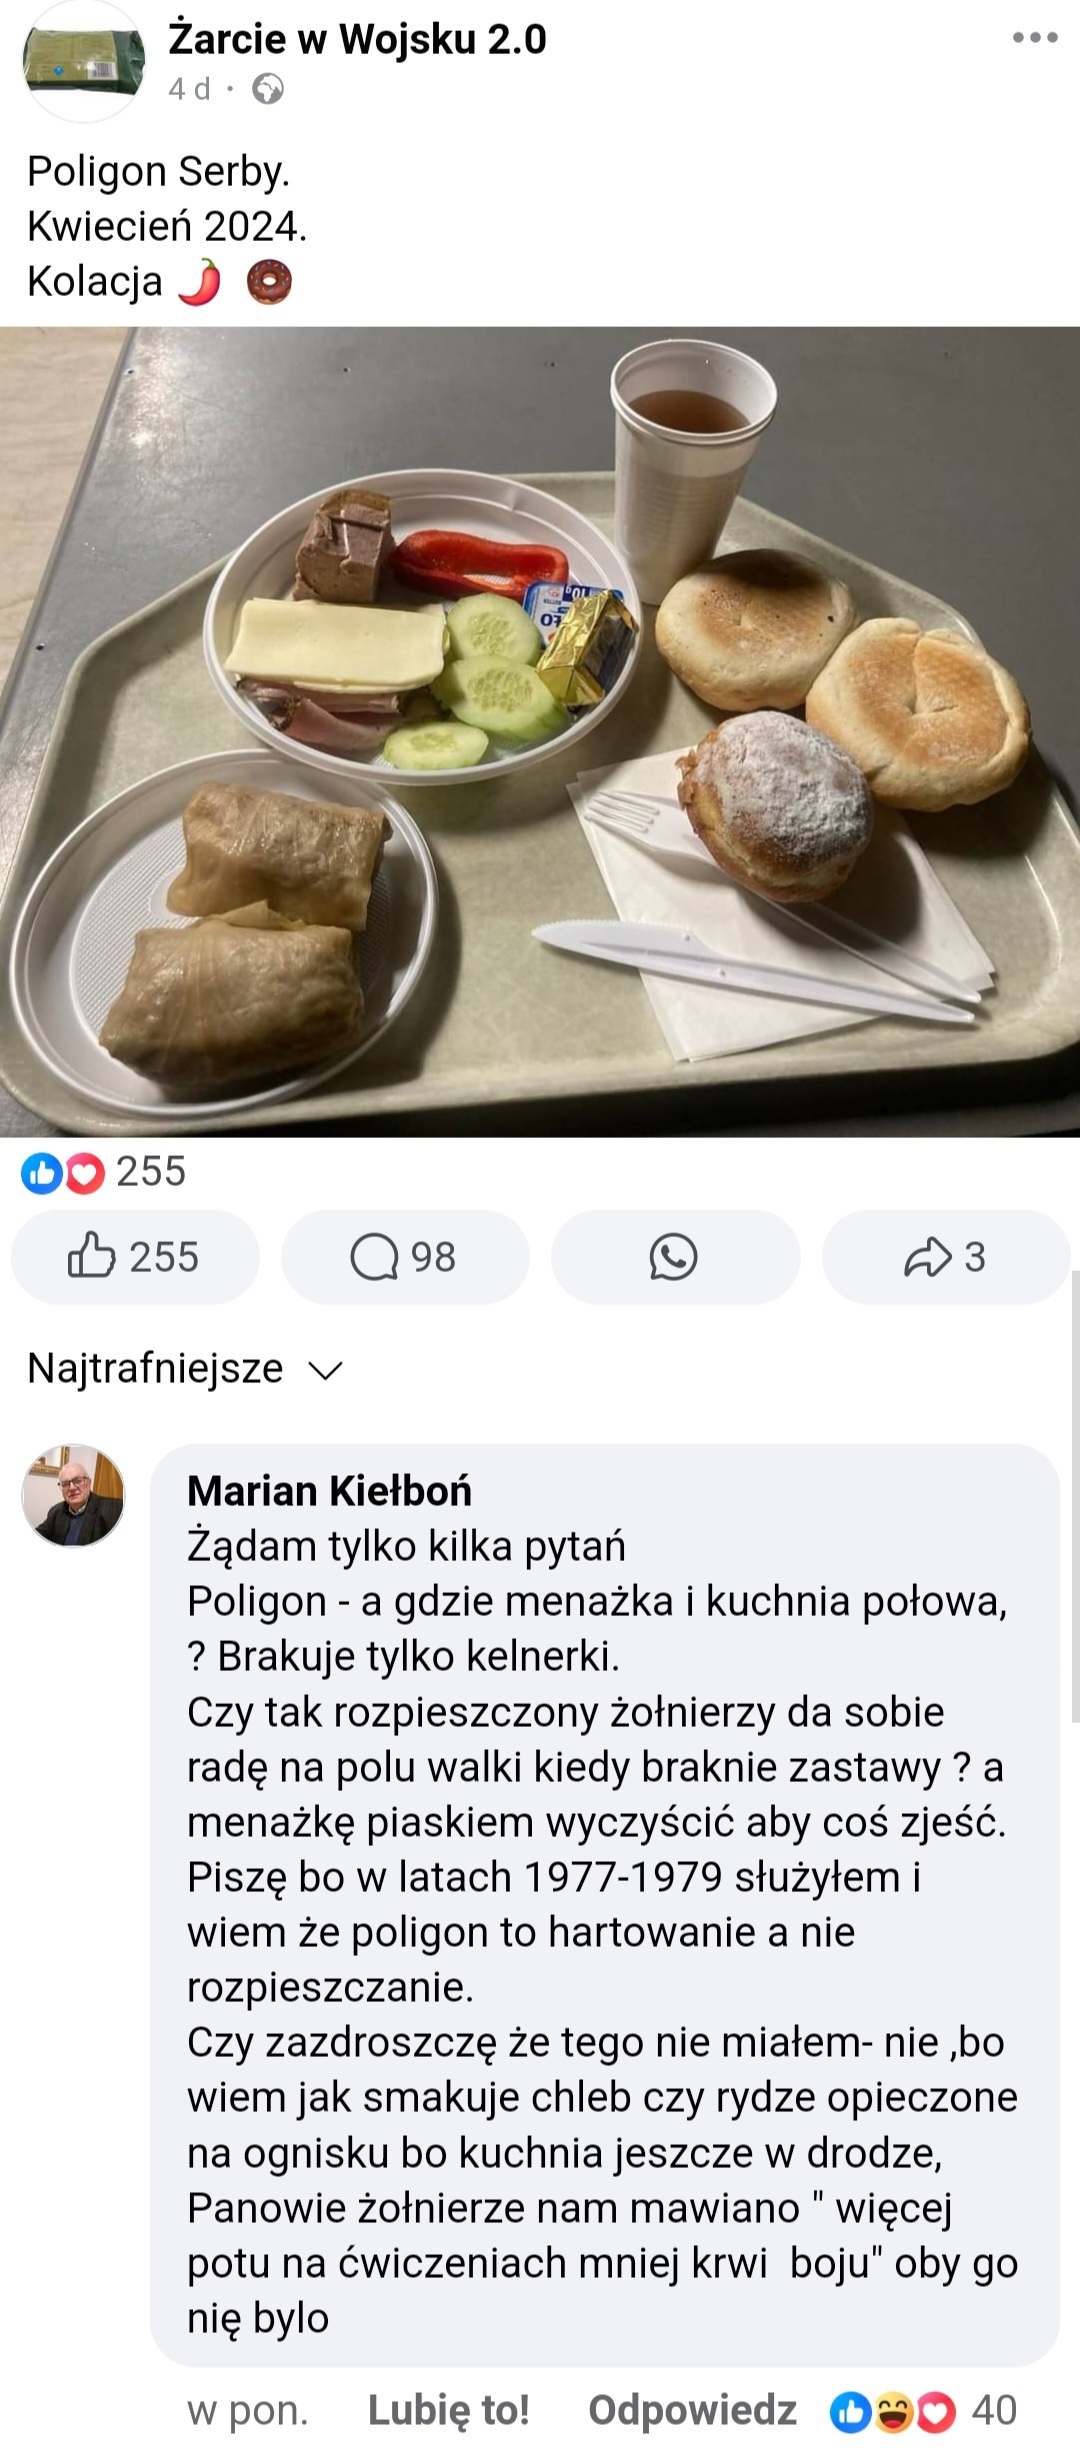
Task: Click Odpowiedz to reply to comment
Action: (x=692, y=2411)
